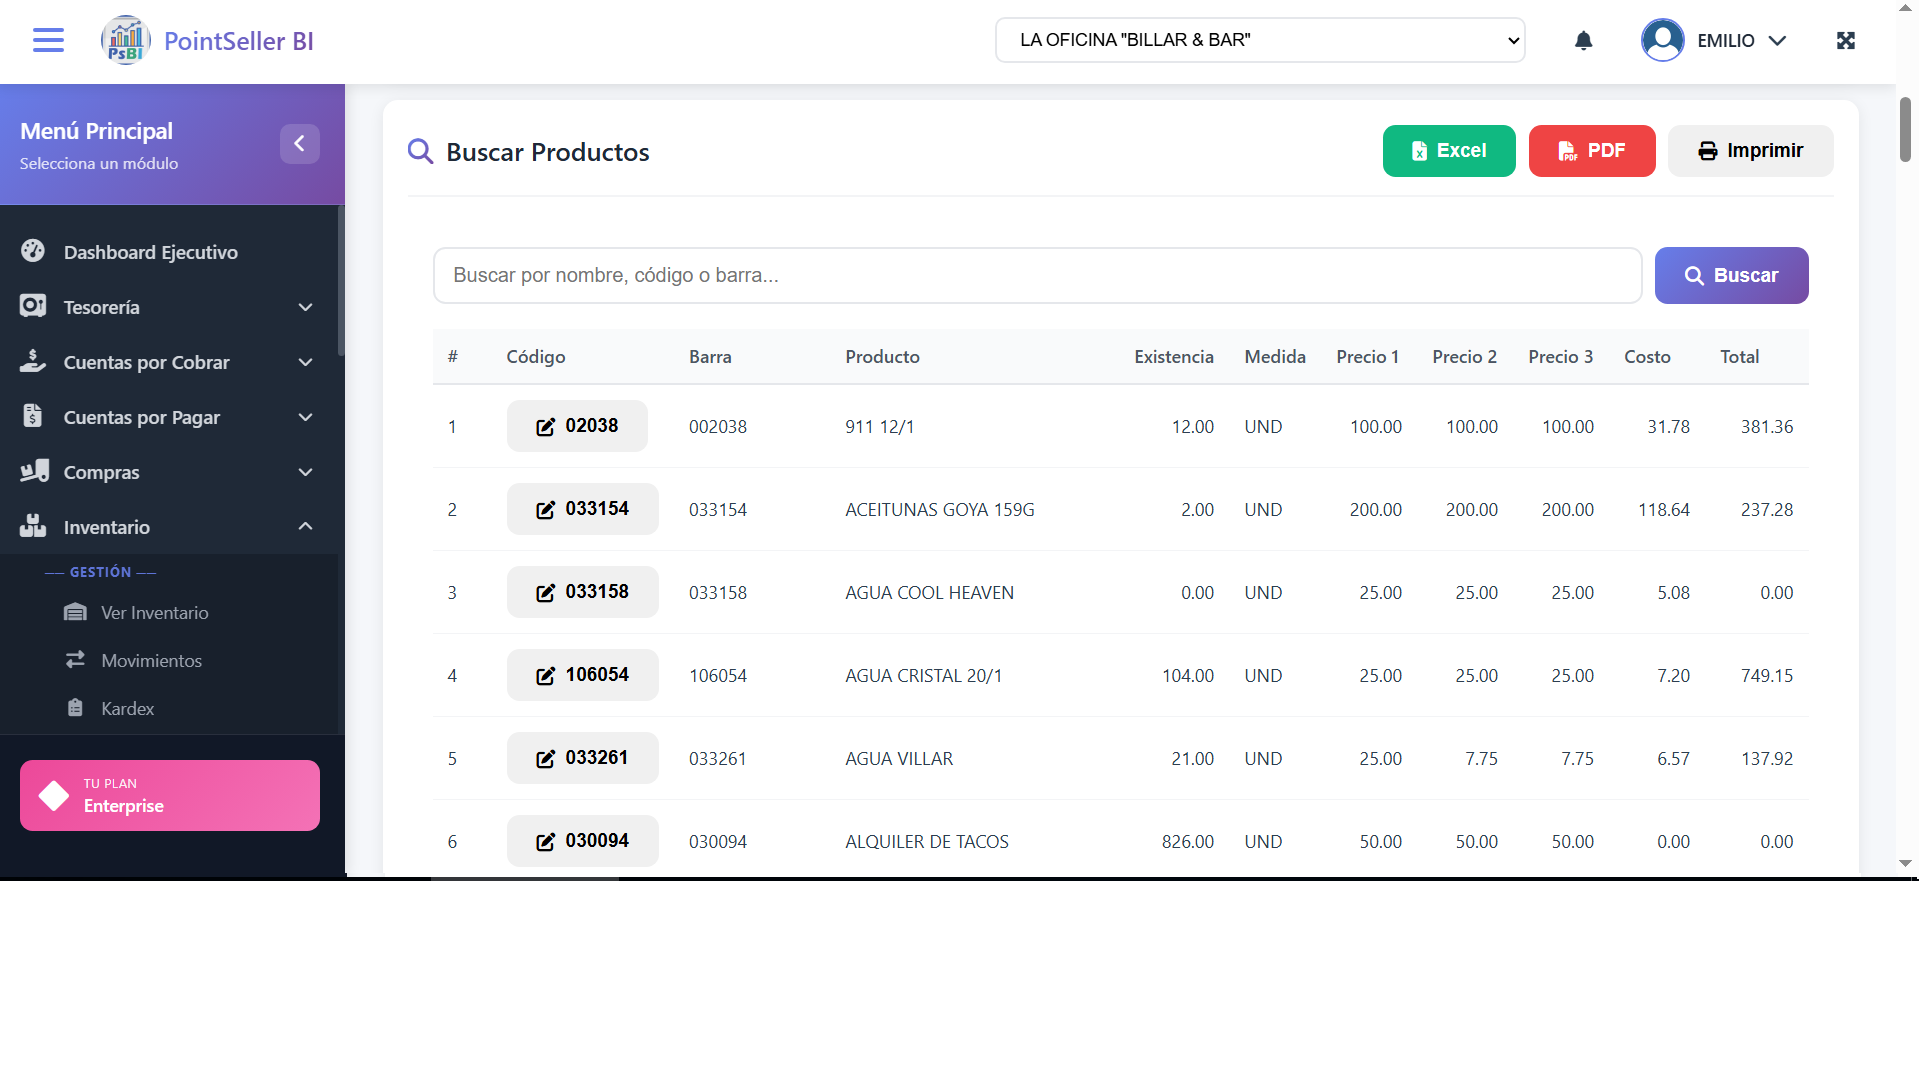Image resolution: width=1920 pixels, height=1080 pixels.
Task: Open Dashboard Ejecutivo from sidebar
Action: point(150,252)
